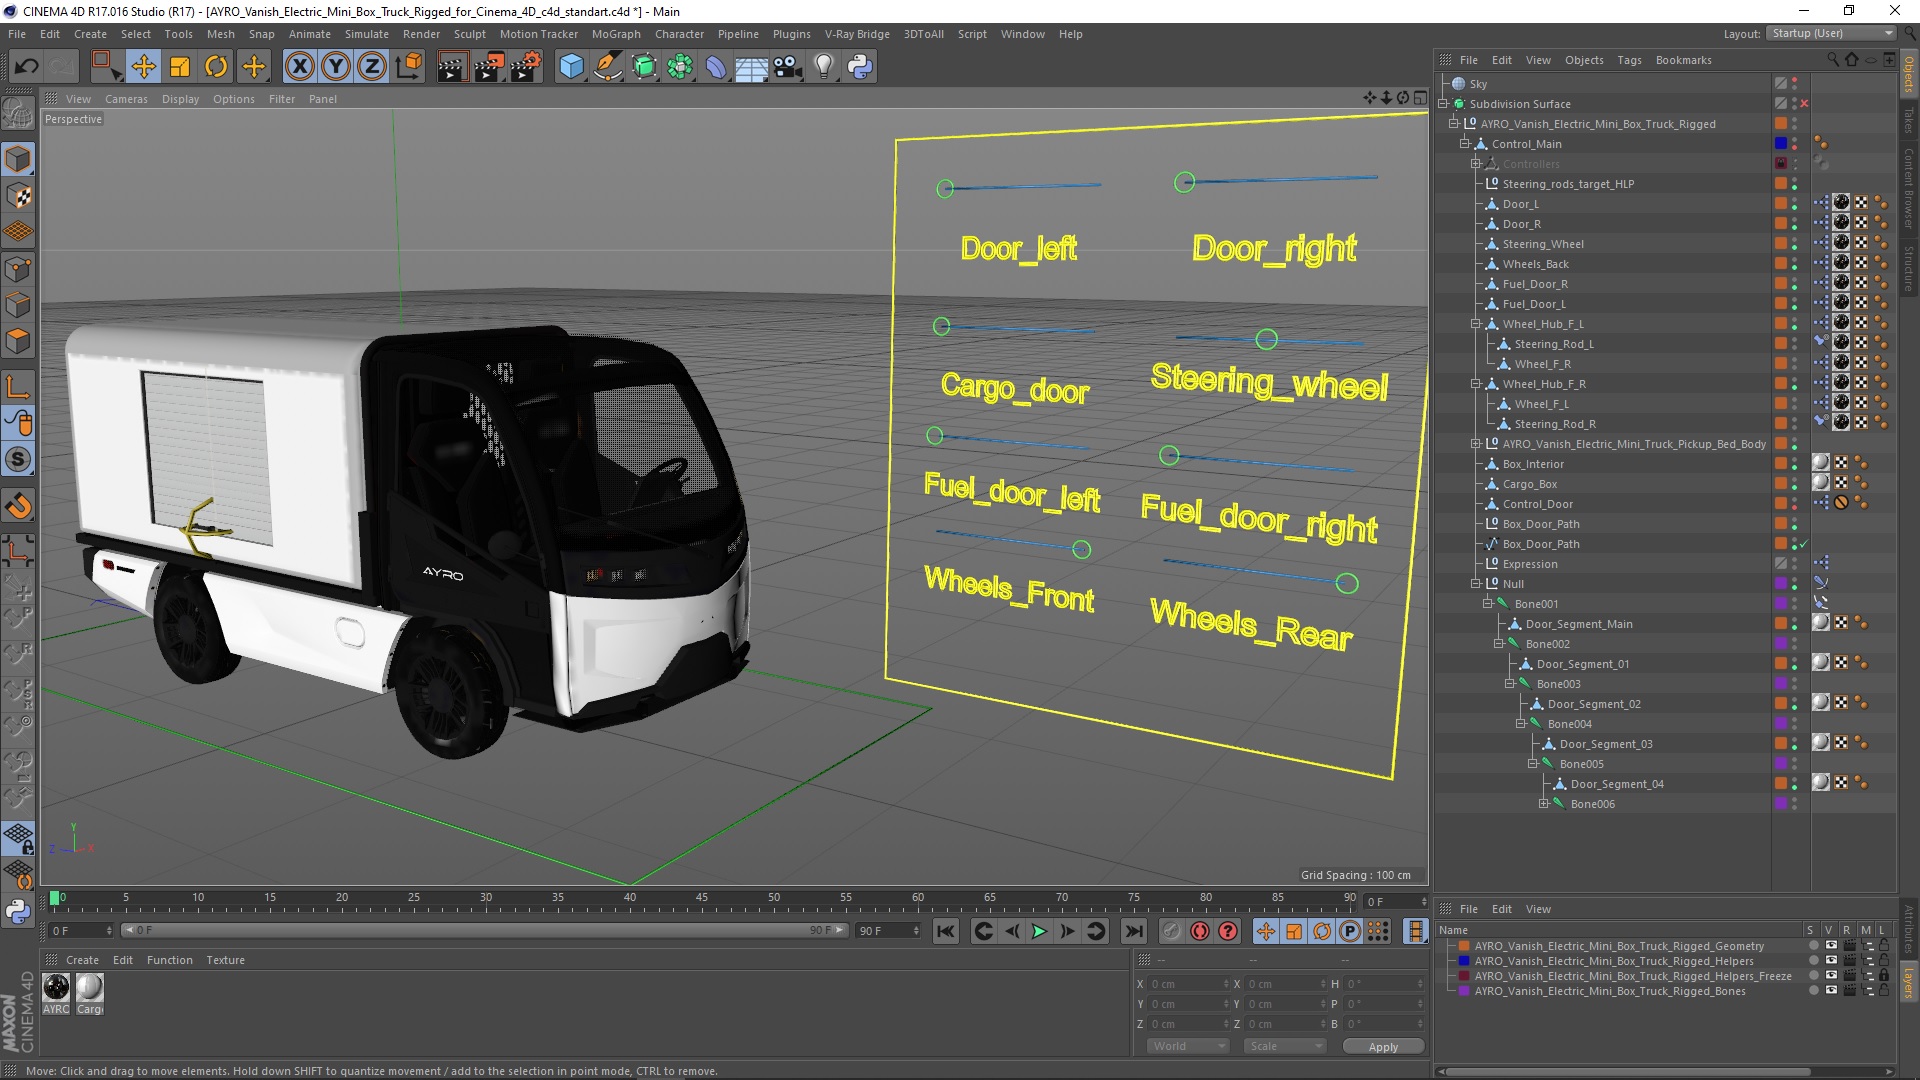Click the Wheels_Rear slider handle
This screenshot has height=1080, width=1920.
pyautogui.click(x=1347, y=583)
